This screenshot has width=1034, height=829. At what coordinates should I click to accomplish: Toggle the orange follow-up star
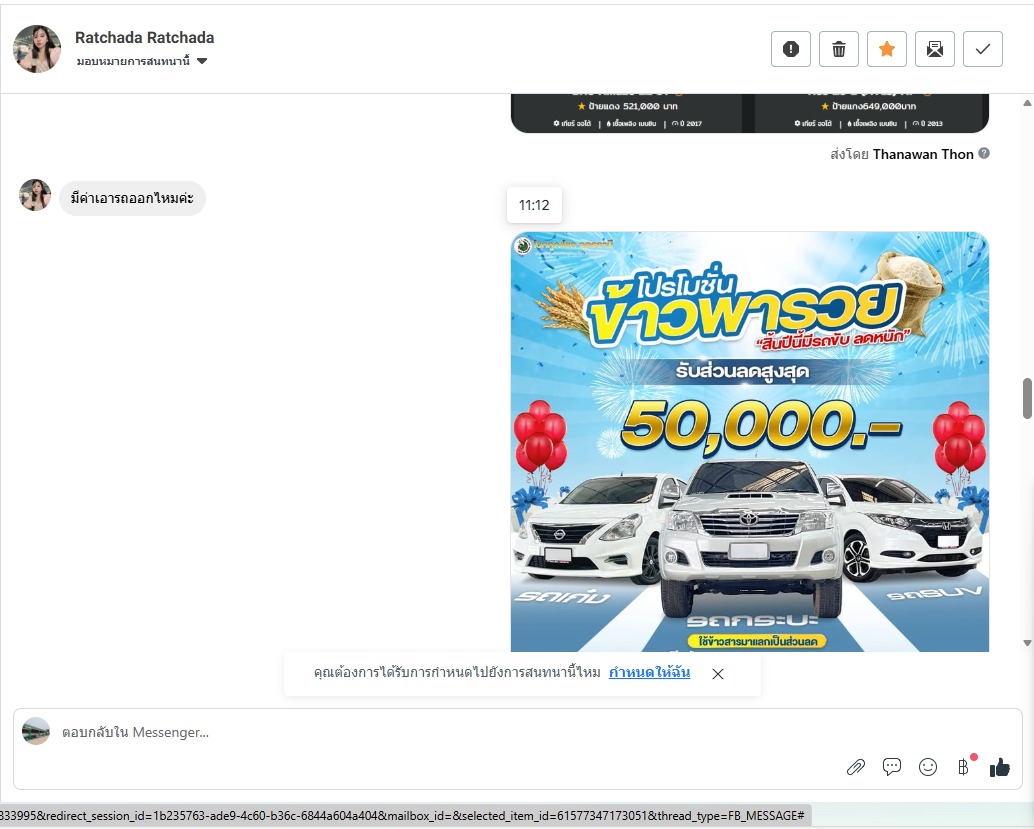(886, 49)
